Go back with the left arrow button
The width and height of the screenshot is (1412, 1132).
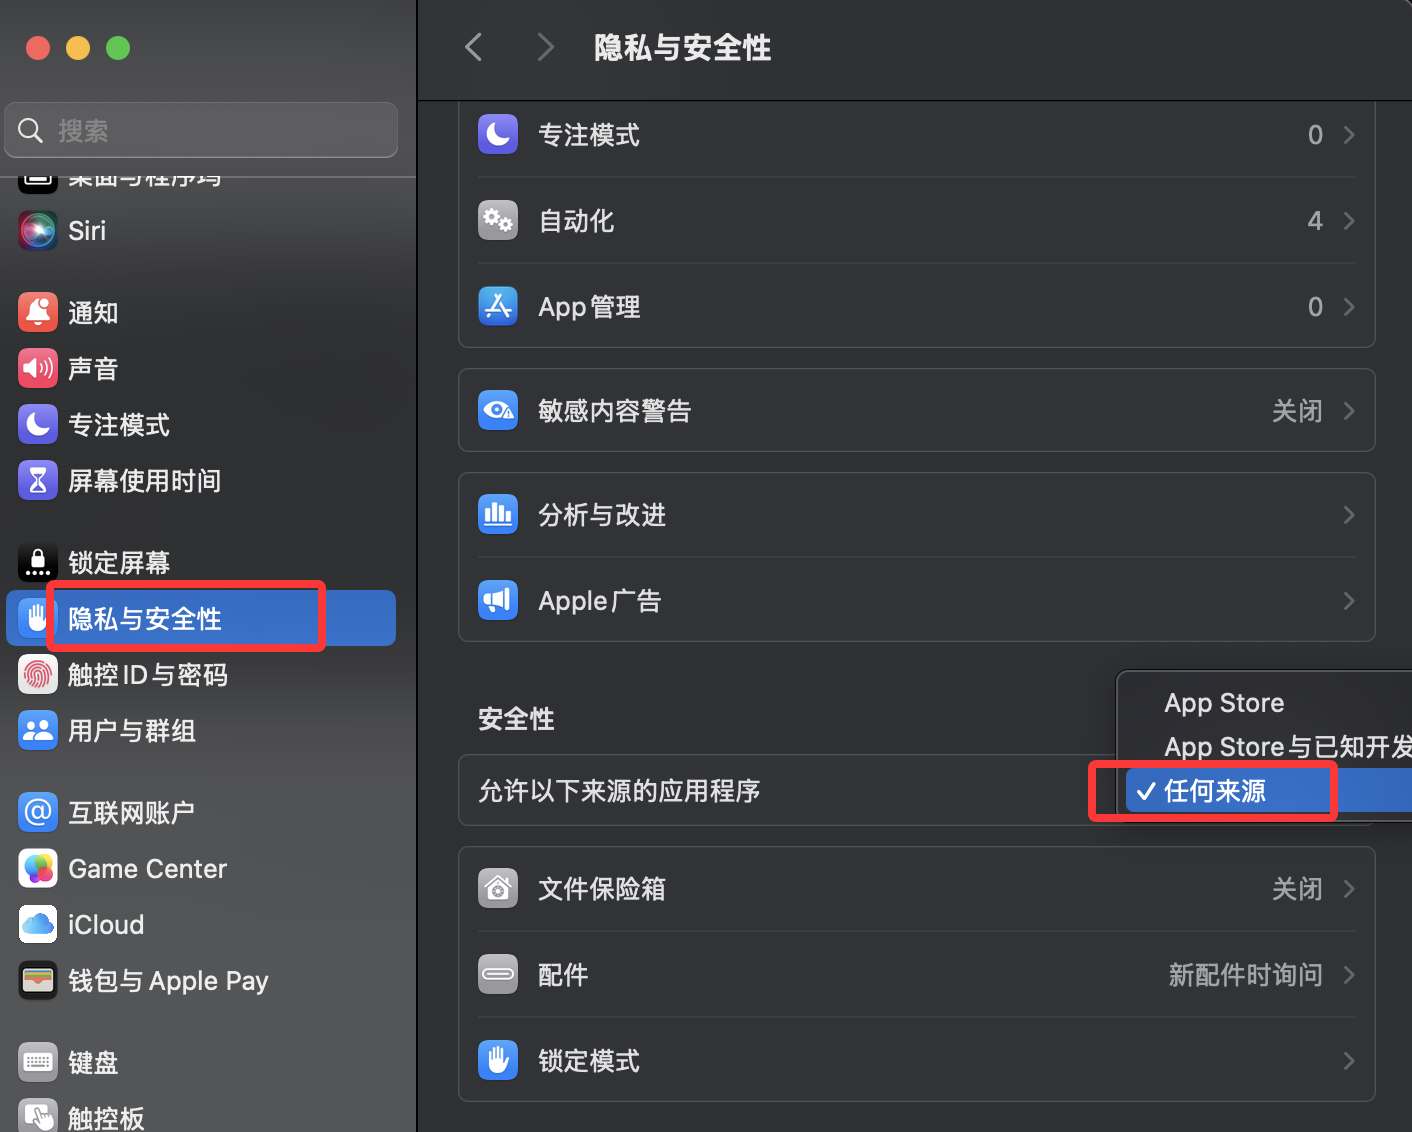tap(474, 47)
